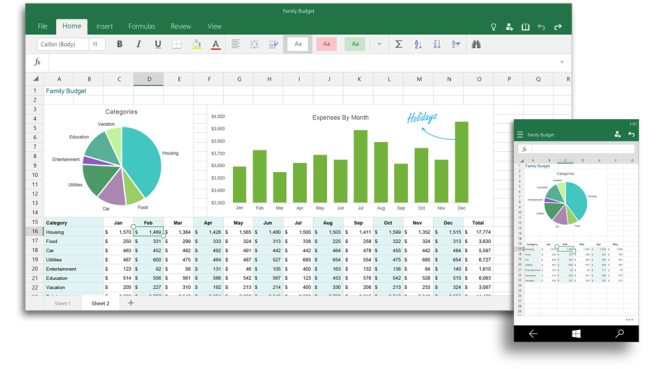657x369 pixels.
Task: Click the AutoSum sigma icon
Action: coord(398,44)
